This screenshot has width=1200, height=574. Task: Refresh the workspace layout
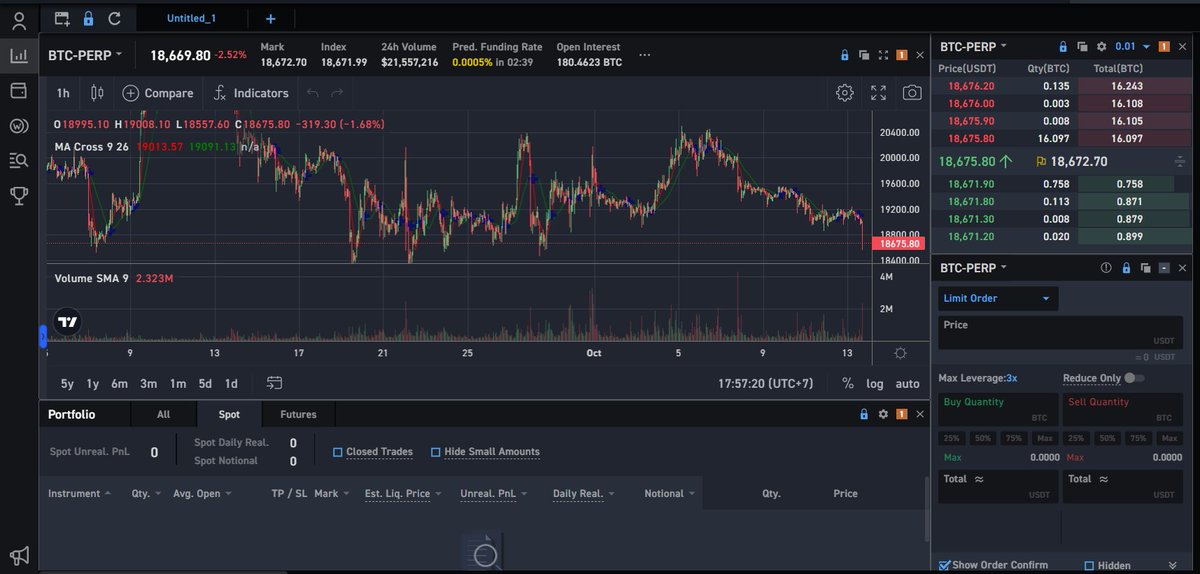(x=114, y=18)
